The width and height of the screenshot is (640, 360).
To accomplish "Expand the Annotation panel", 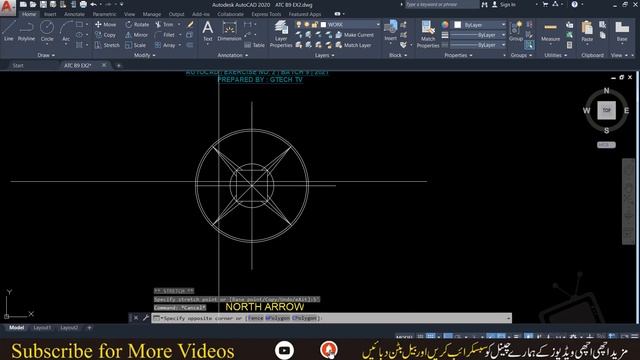I will [233, 55].
